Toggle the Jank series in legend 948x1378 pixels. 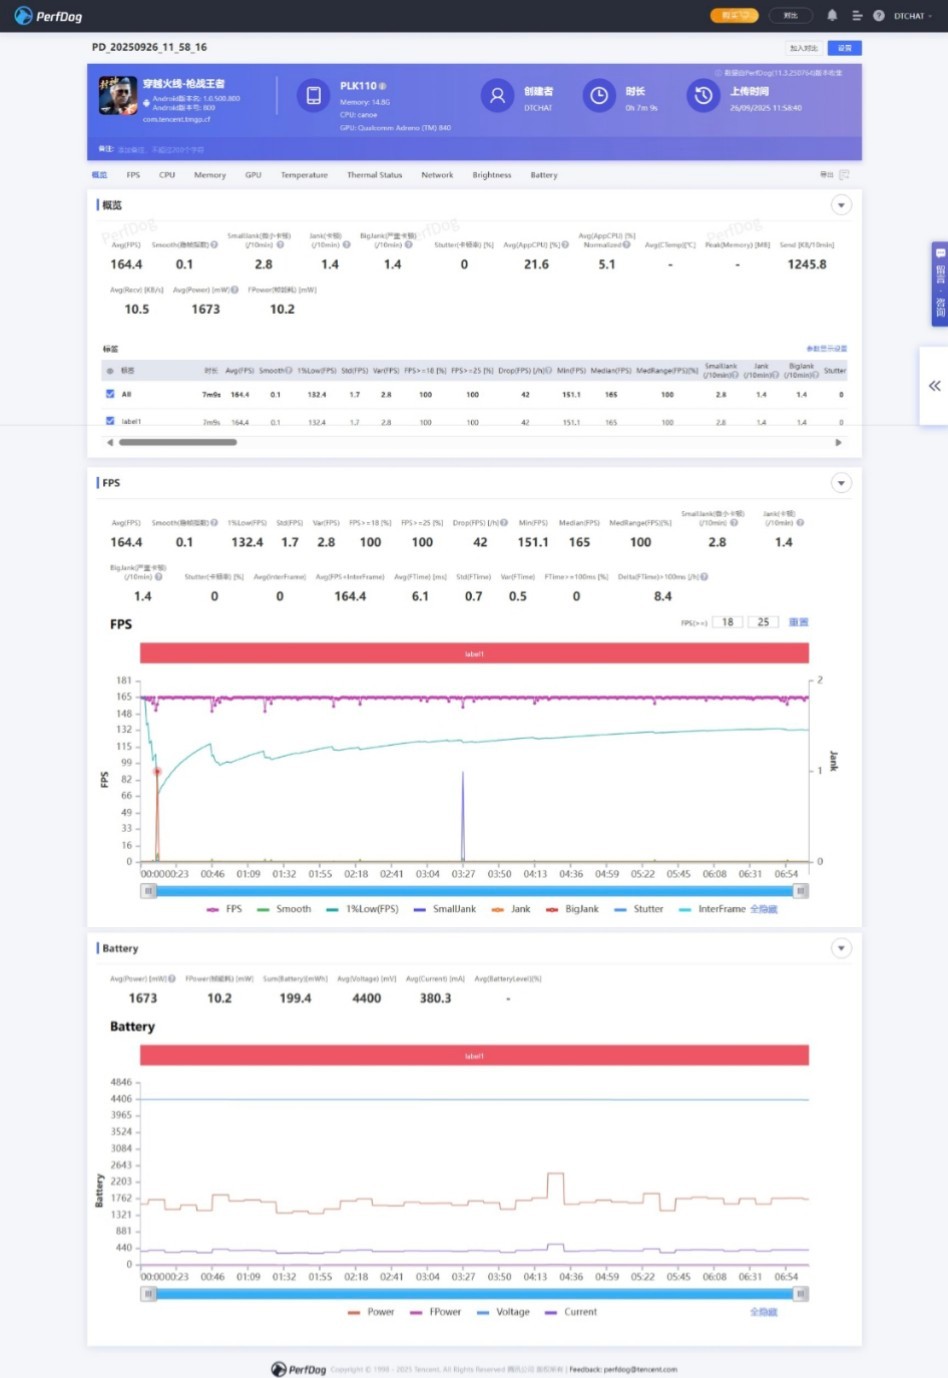pyautogui.click(x=511, y=909)
